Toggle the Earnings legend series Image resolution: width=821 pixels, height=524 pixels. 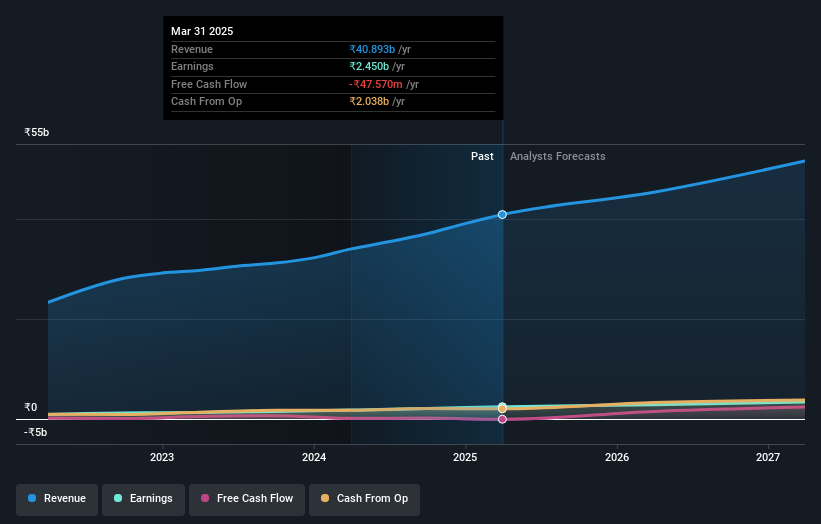(143, 499)
